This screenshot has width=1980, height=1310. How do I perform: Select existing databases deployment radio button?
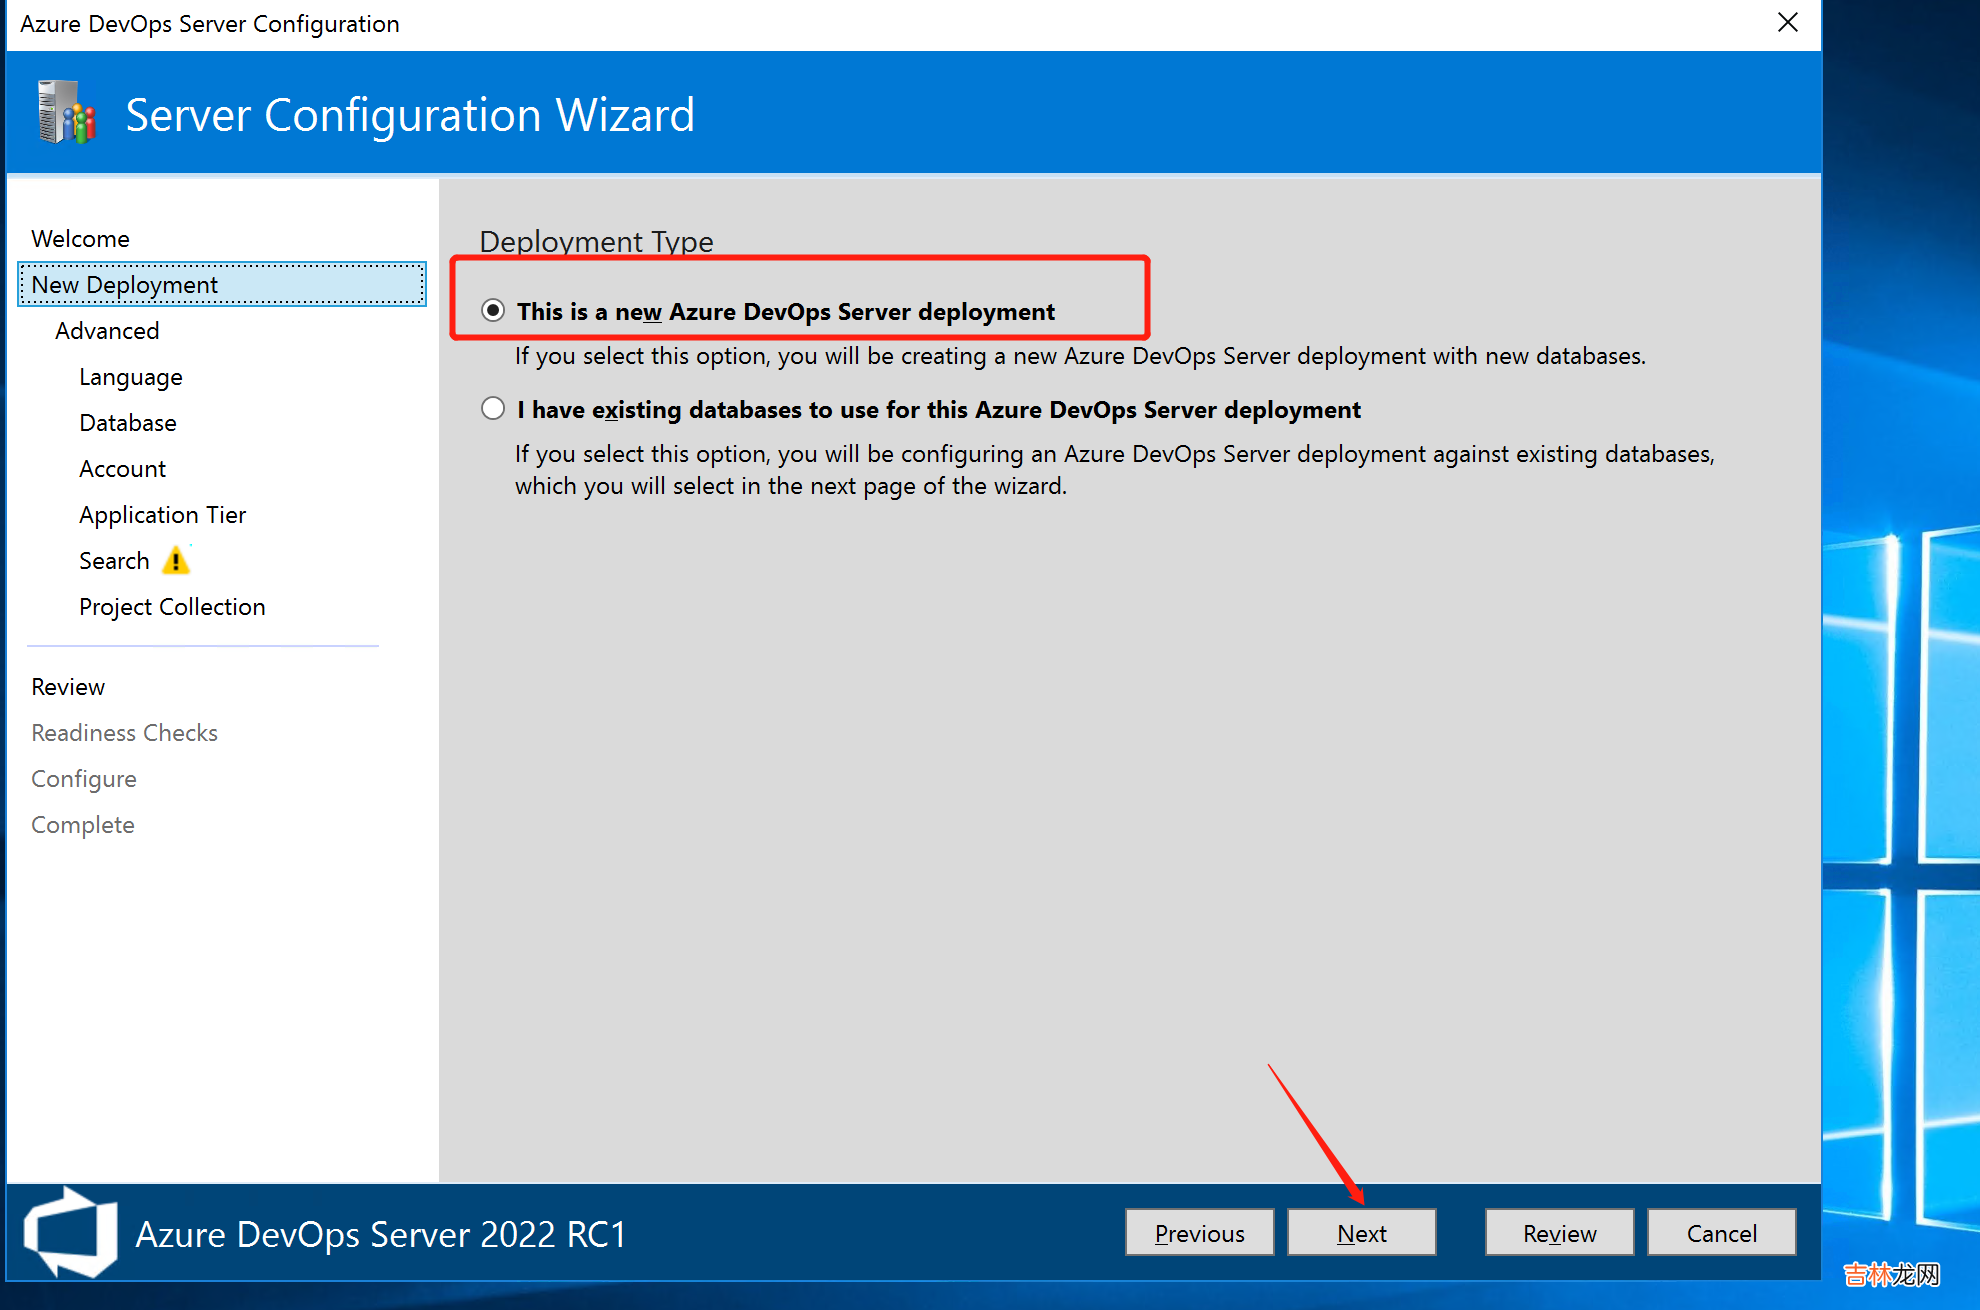(493, 409)
